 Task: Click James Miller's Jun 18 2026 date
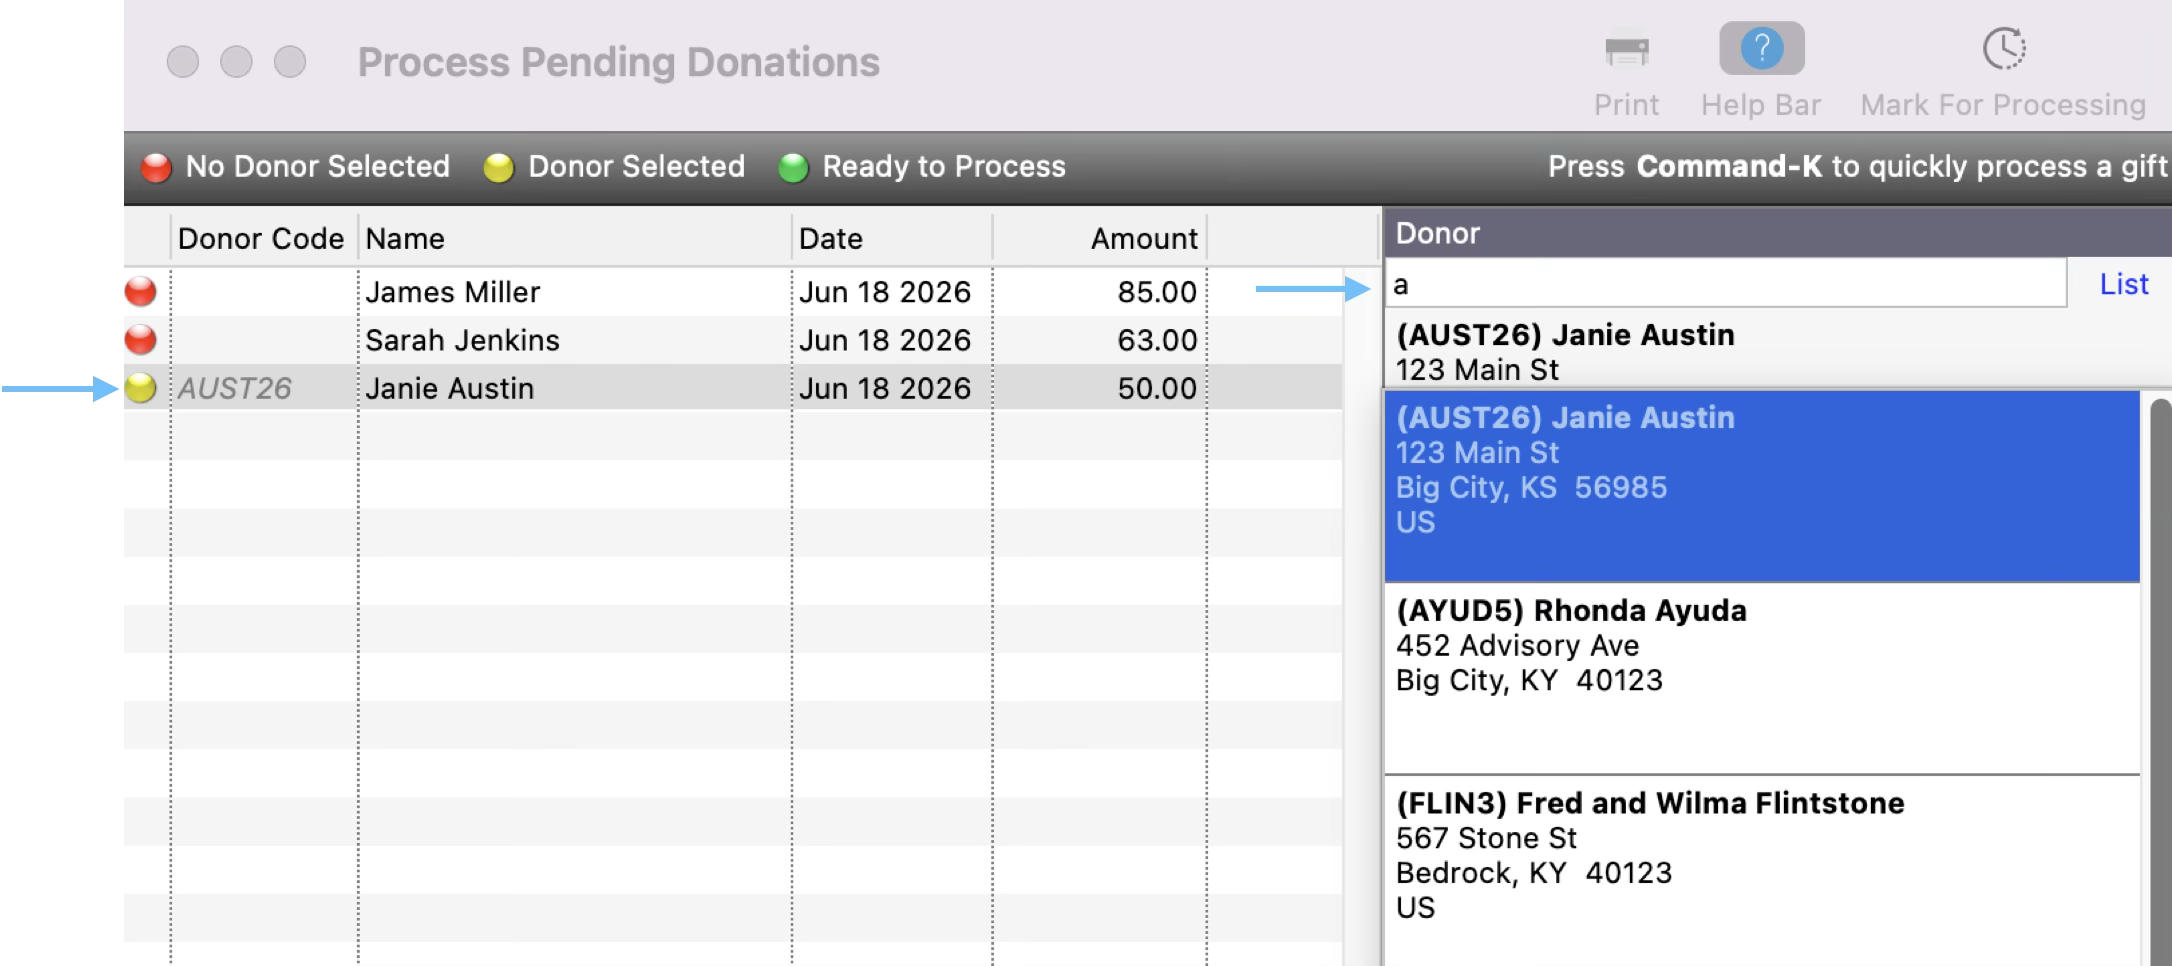[892, 291]
